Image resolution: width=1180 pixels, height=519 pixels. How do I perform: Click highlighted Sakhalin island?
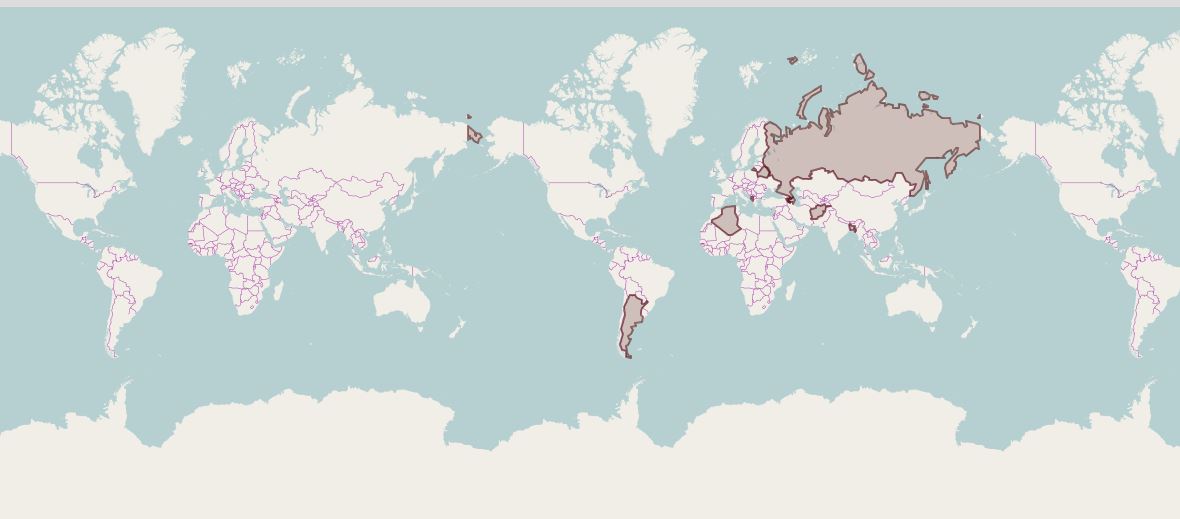coord(926,181)
